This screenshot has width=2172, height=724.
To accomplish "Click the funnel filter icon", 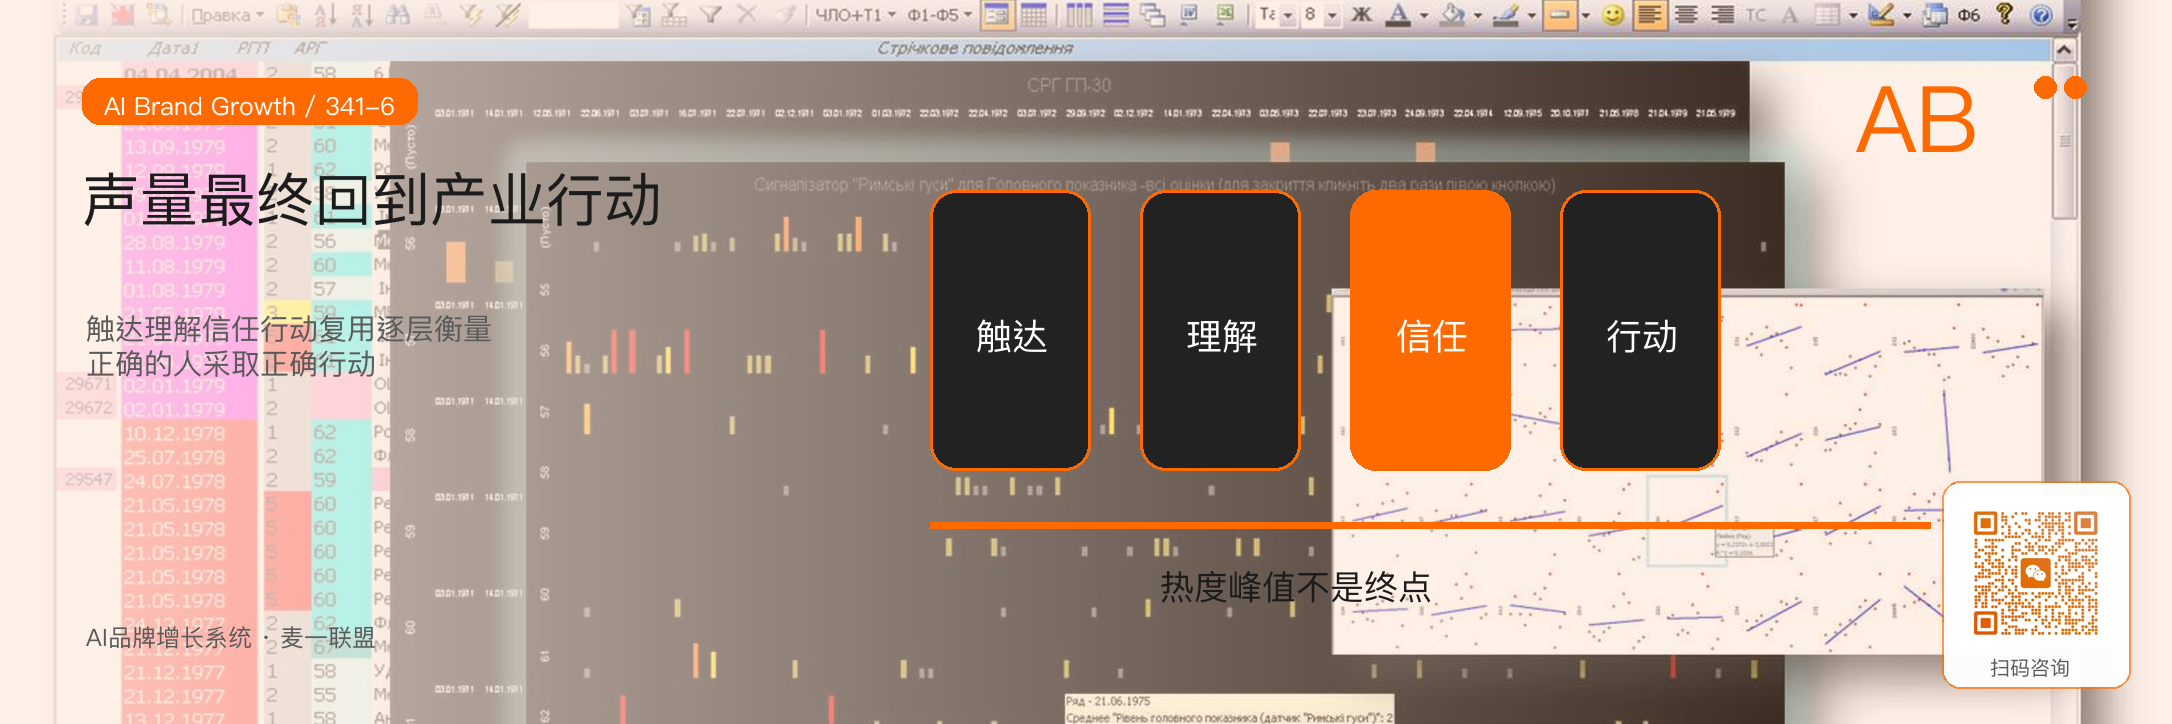I will (x=710, y=15).
